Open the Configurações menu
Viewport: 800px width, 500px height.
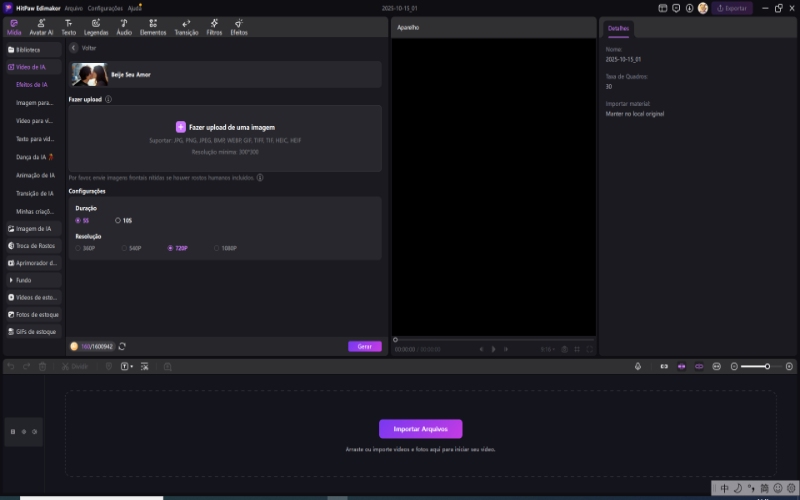click(105, 8)
